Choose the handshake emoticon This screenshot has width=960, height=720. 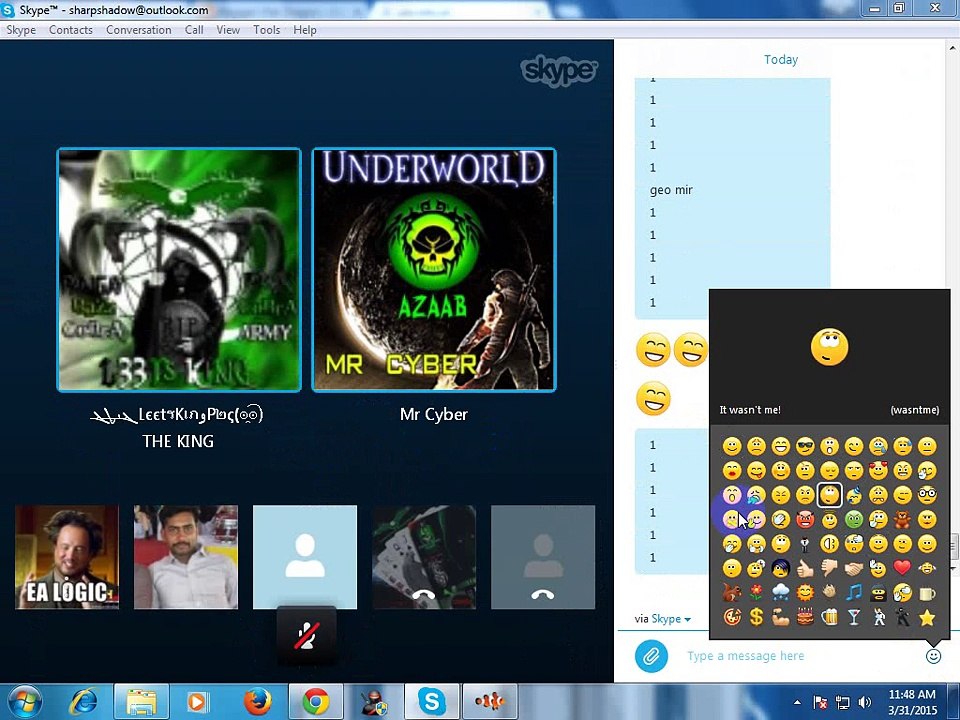click(854, 569)
